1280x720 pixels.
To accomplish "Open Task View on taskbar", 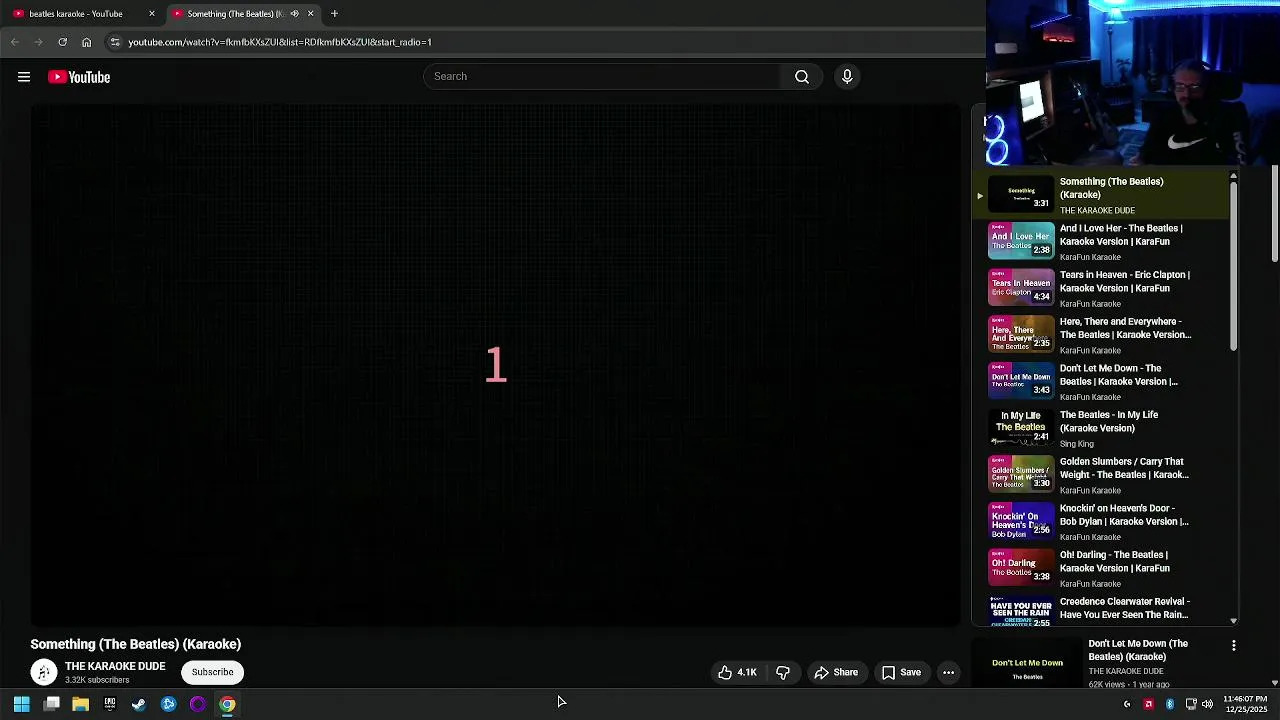I will pos(52,704).
